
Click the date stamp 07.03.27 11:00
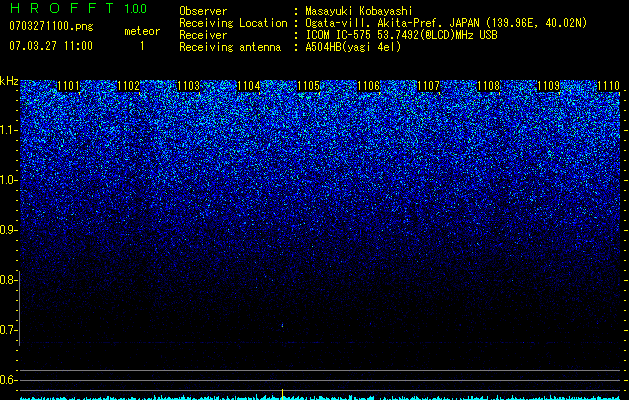[51, 46]
